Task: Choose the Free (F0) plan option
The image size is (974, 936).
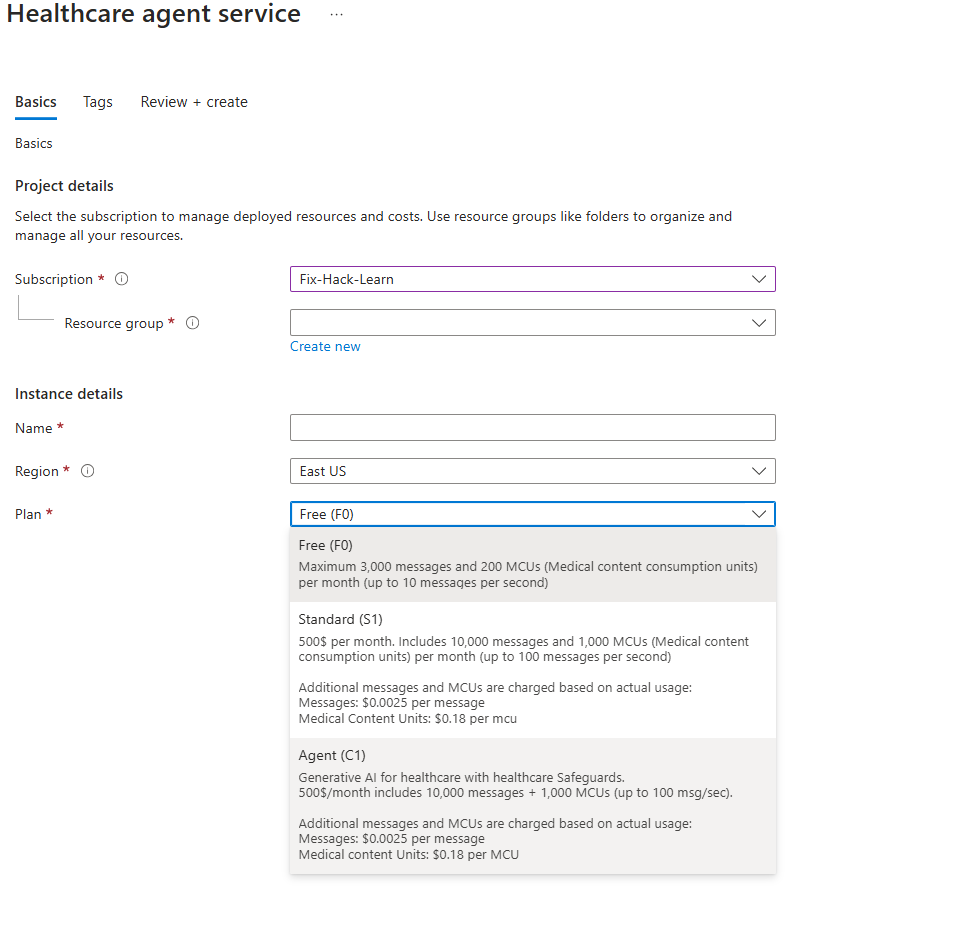Action: tap(532, 564)
